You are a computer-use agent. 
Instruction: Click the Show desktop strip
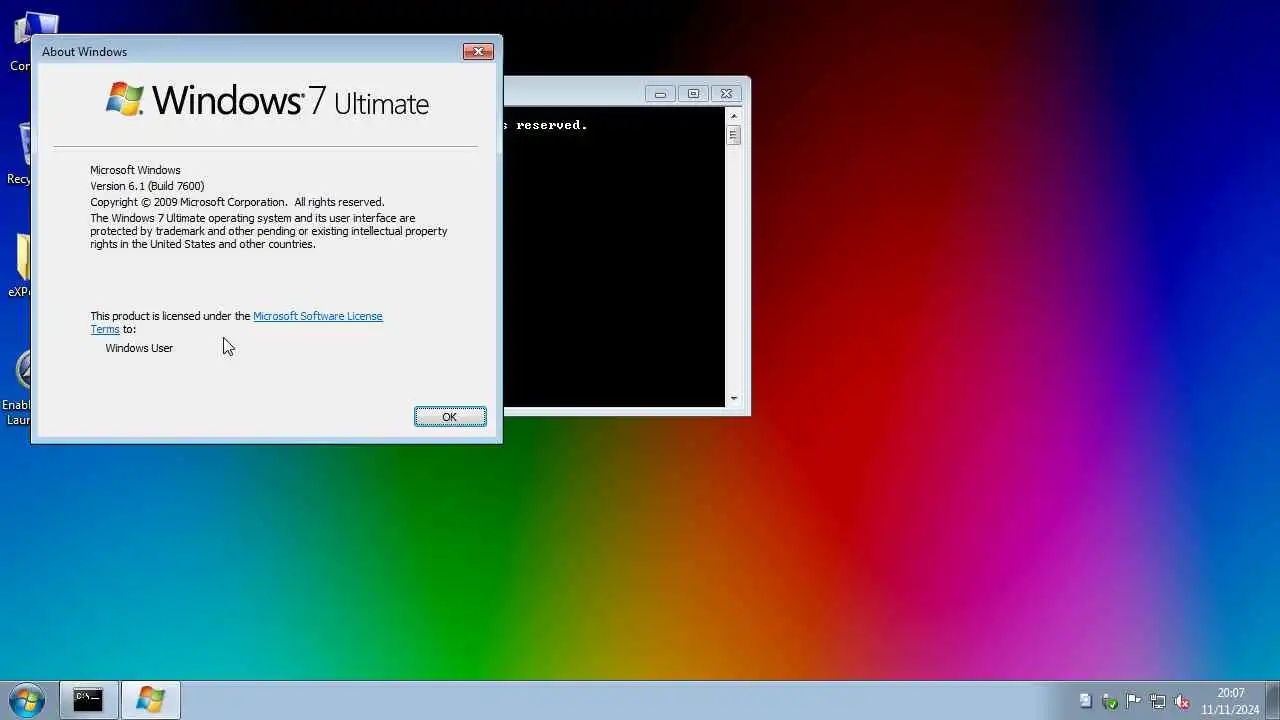(x=1273, y=700)
